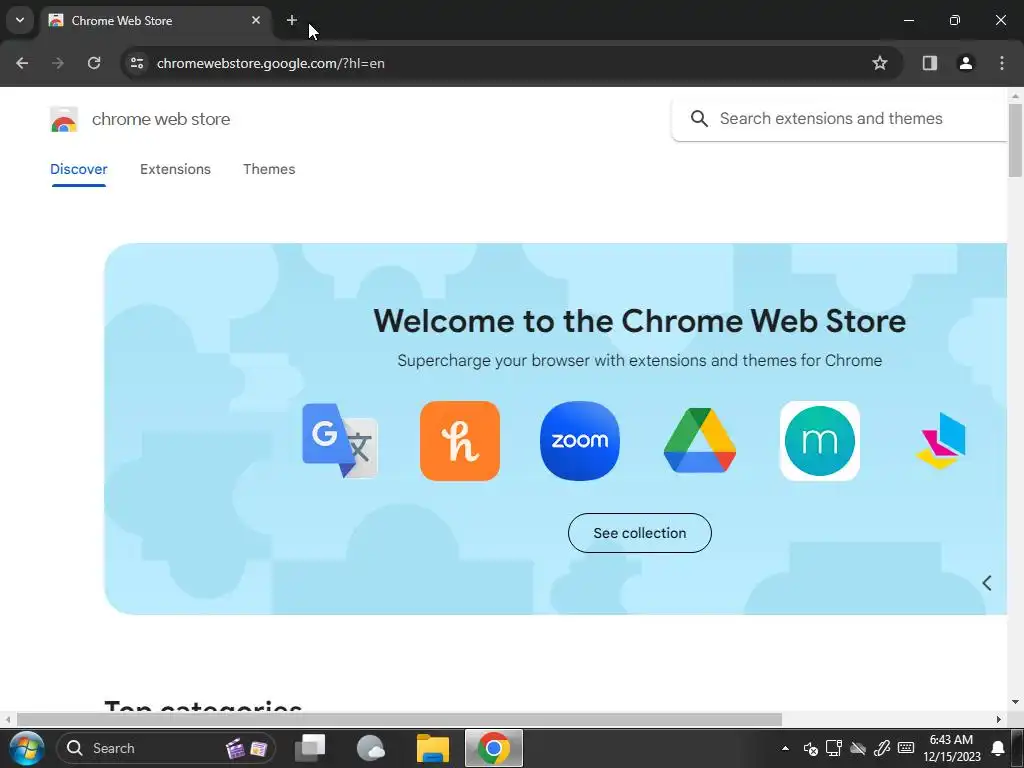Image resolution: width=1024 pixels, height=768 pixels.
Task: View site information in the address bar
Action: 136,63
